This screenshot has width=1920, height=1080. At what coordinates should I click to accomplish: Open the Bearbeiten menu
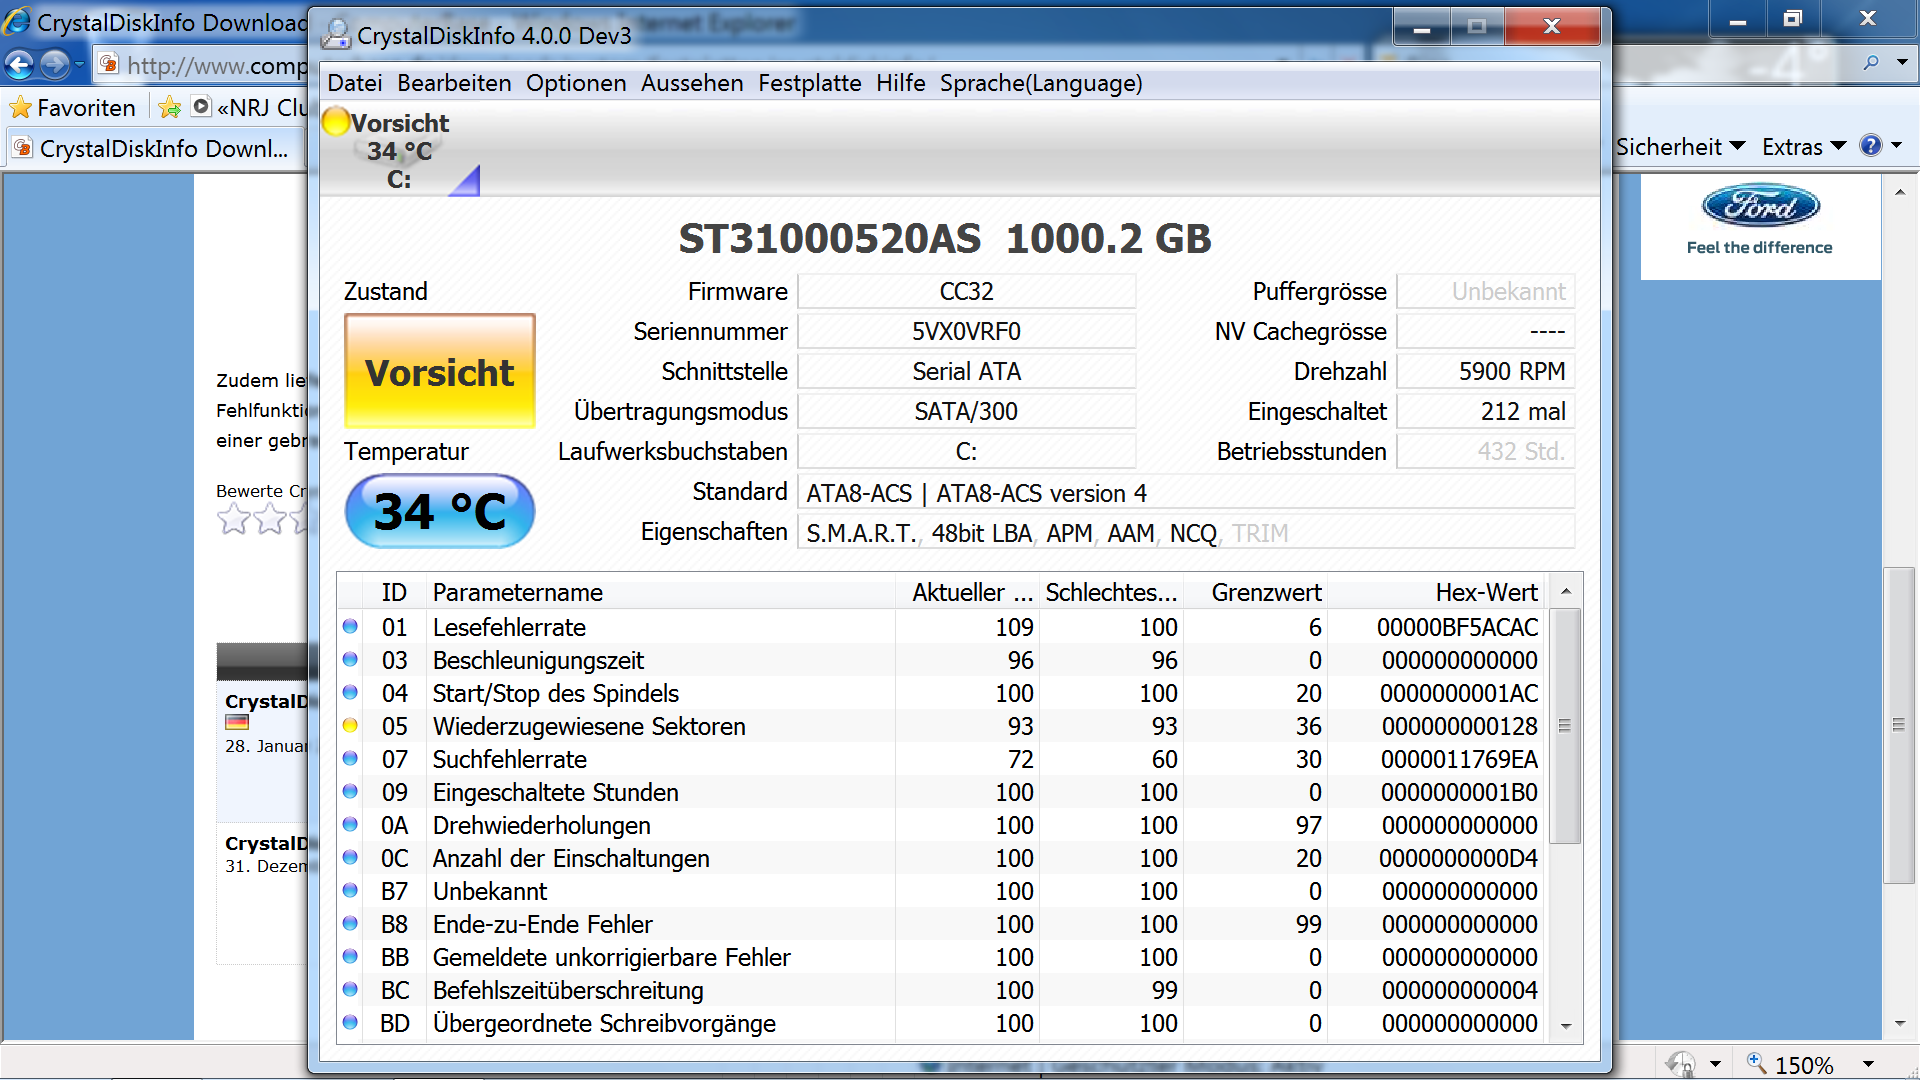(454, 83)
